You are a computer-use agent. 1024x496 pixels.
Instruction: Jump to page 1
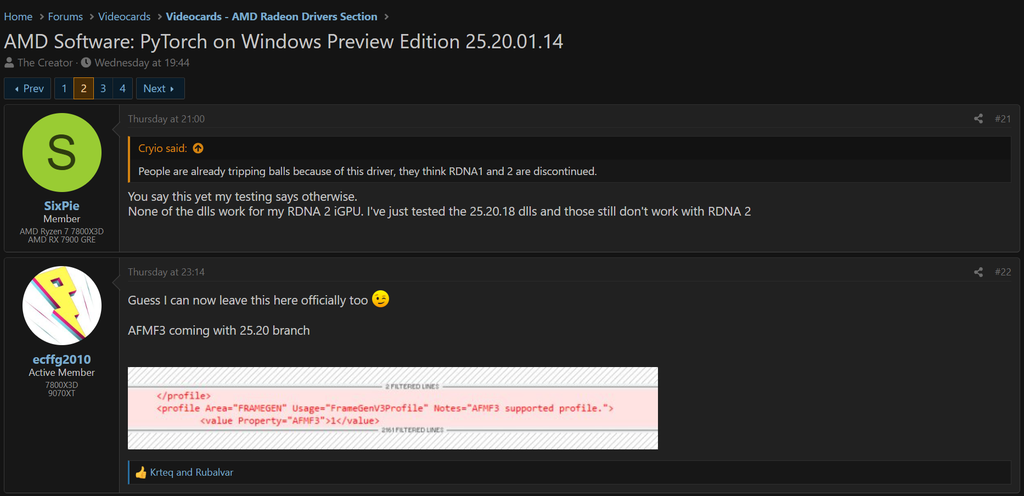point(64,88)
